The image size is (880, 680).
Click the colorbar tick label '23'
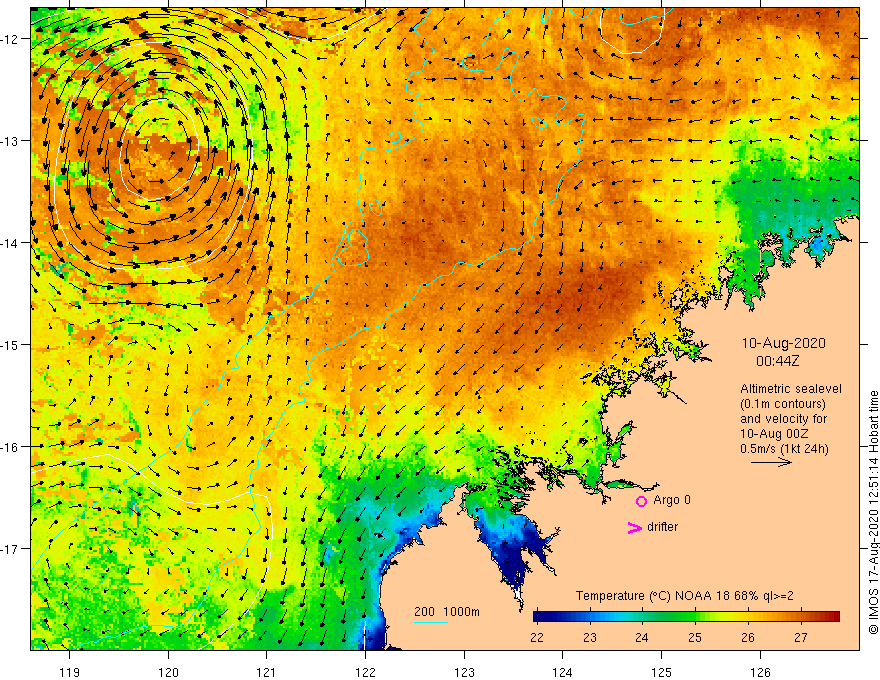point(589,637)
